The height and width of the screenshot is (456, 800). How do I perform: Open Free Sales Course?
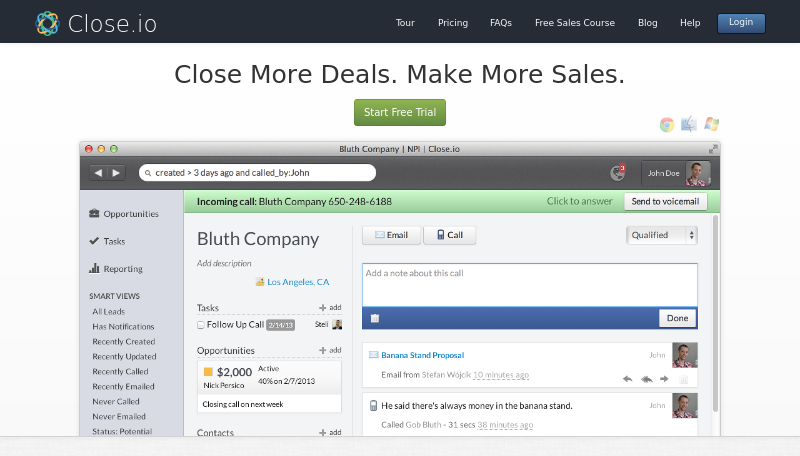click(x=574, y=23)
